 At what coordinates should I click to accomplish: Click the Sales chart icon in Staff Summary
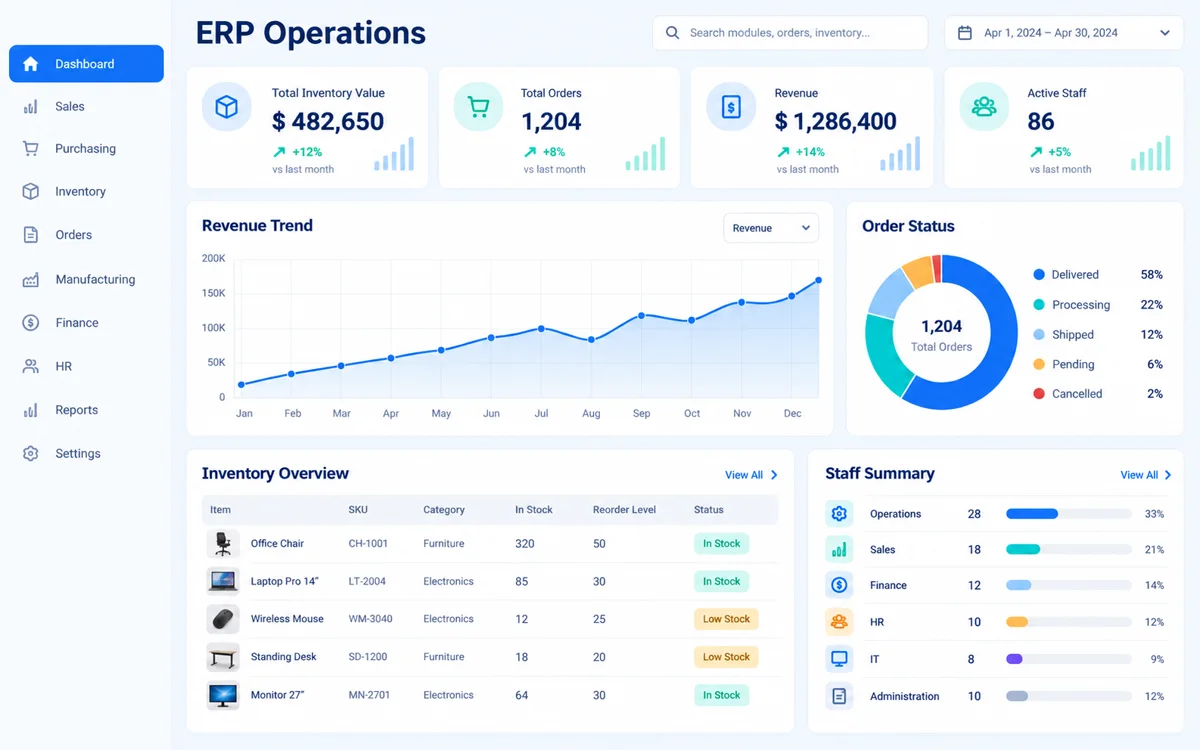(x=839, y=550)
